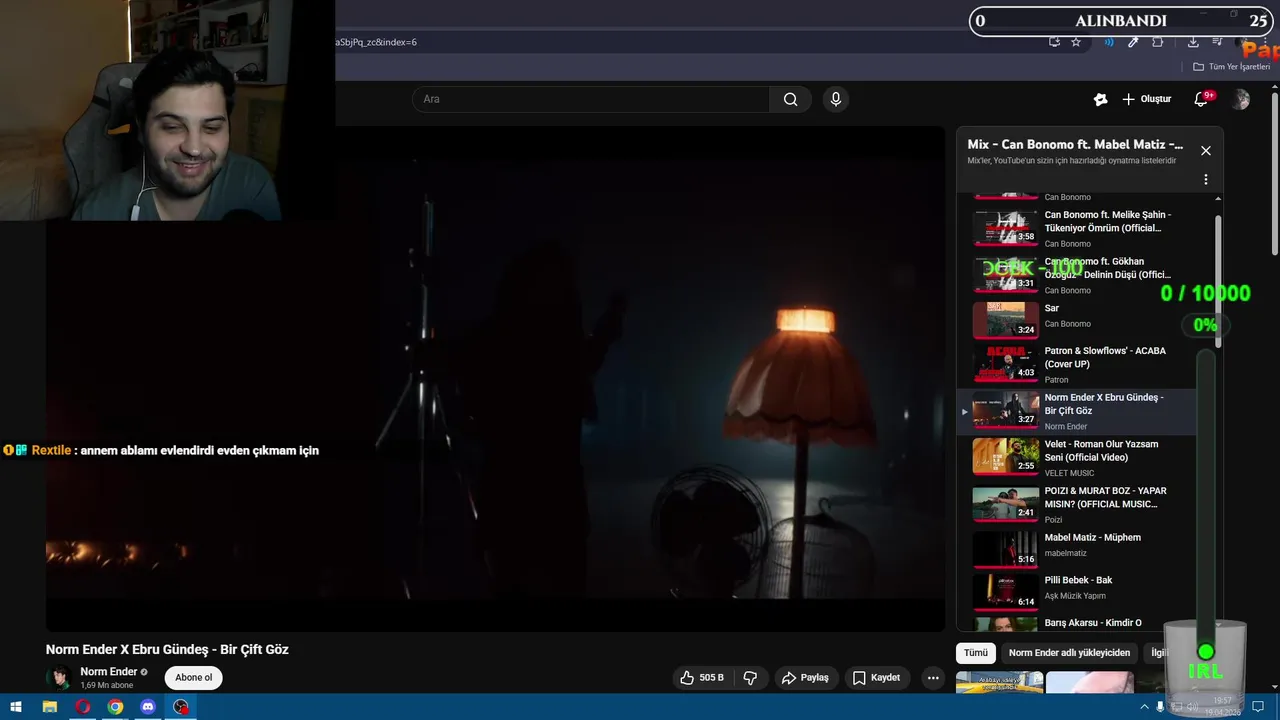Like the video showing 505 B
The height and width of the screenshot is (720, 1280).
(701, 678)
